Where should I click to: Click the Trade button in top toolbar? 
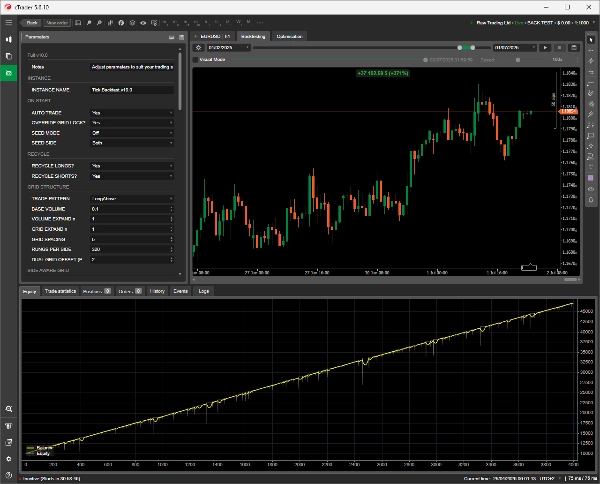point(30,21)
